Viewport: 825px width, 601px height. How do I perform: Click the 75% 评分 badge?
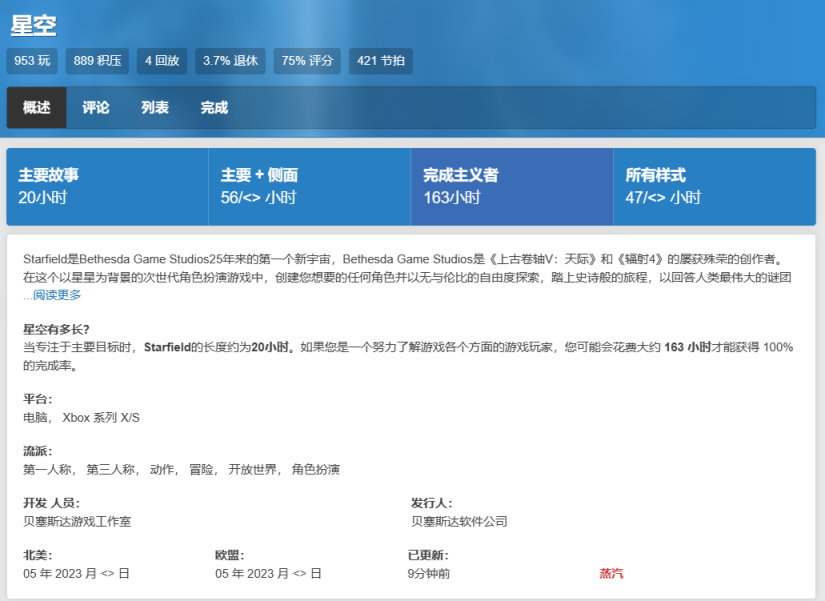tap(307, 61)
